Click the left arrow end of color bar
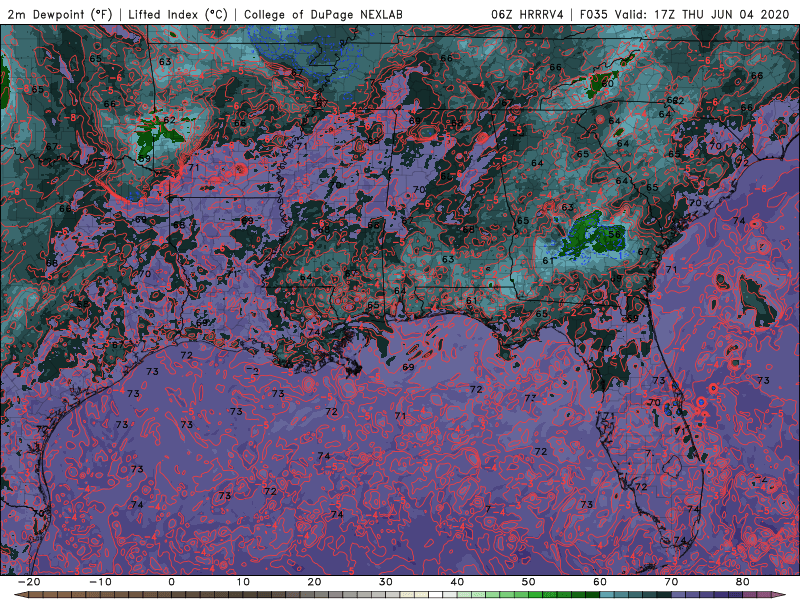Image resolution: width=800 pixels, height=600 pixels. tap(20, 594)
